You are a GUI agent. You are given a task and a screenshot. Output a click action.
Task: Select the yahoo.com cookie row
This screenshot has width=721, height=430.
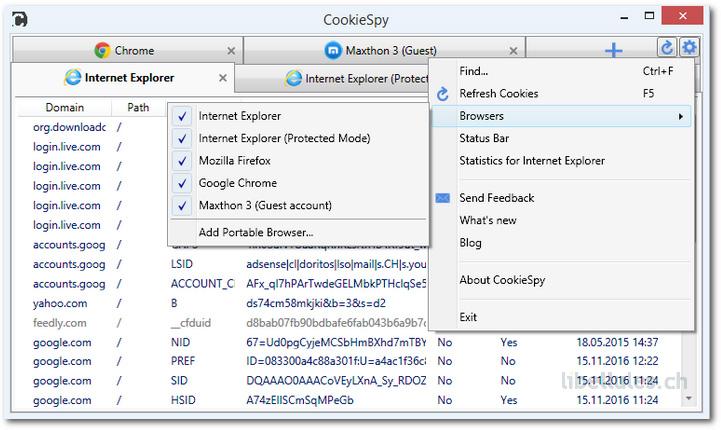60,303
